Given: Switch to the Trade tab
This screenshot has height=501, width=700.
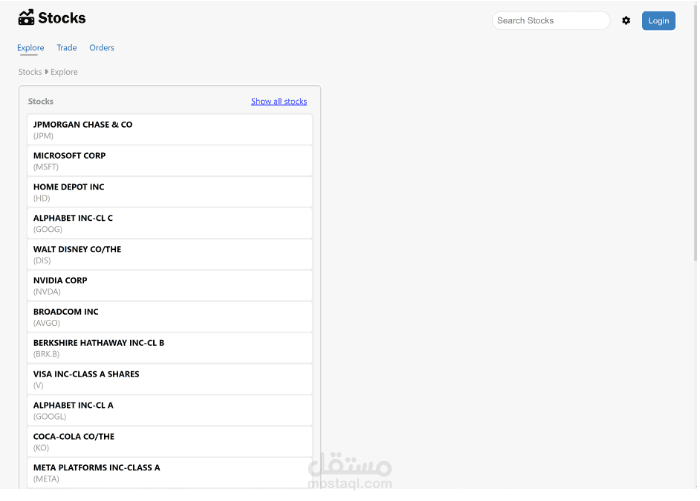Looking at the screenshot, I should [x=67, y=48].
